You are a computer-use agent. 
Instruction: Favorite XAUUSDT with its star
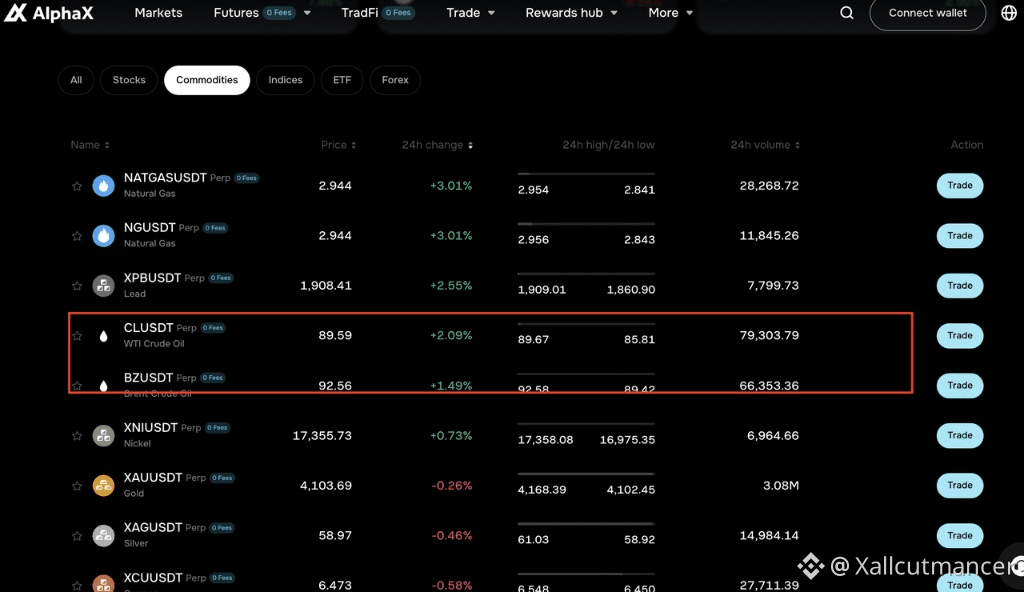click(77, 486)
